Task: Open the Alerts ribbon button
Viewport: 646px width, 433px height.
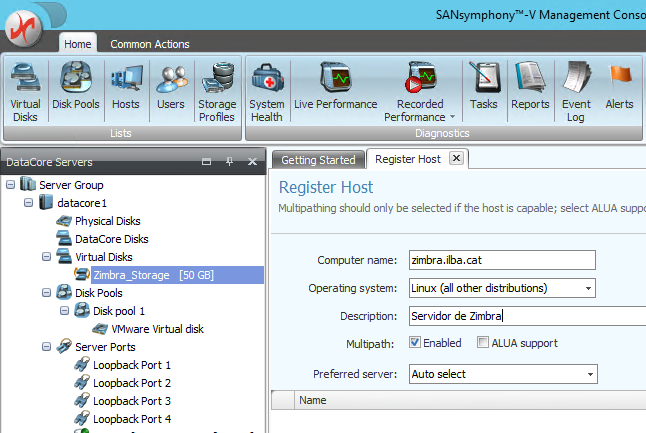Action: click(x=619, y=86)
